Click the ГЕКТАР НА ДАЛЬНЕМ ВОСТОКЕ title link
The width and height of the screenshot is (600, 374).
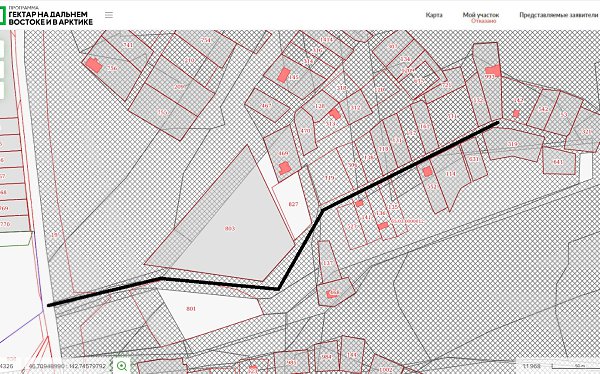[51, 18]
